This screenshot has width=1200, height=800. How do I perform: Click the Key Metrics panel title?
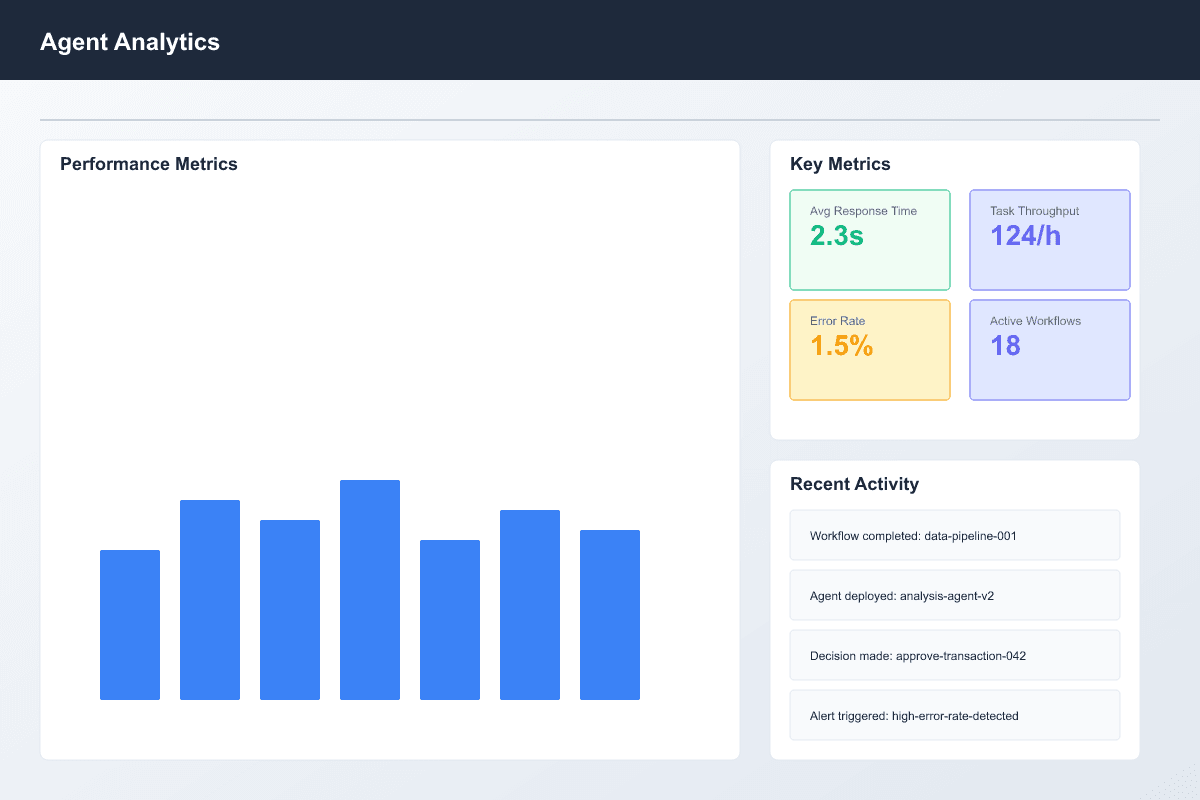pos(840,163)
